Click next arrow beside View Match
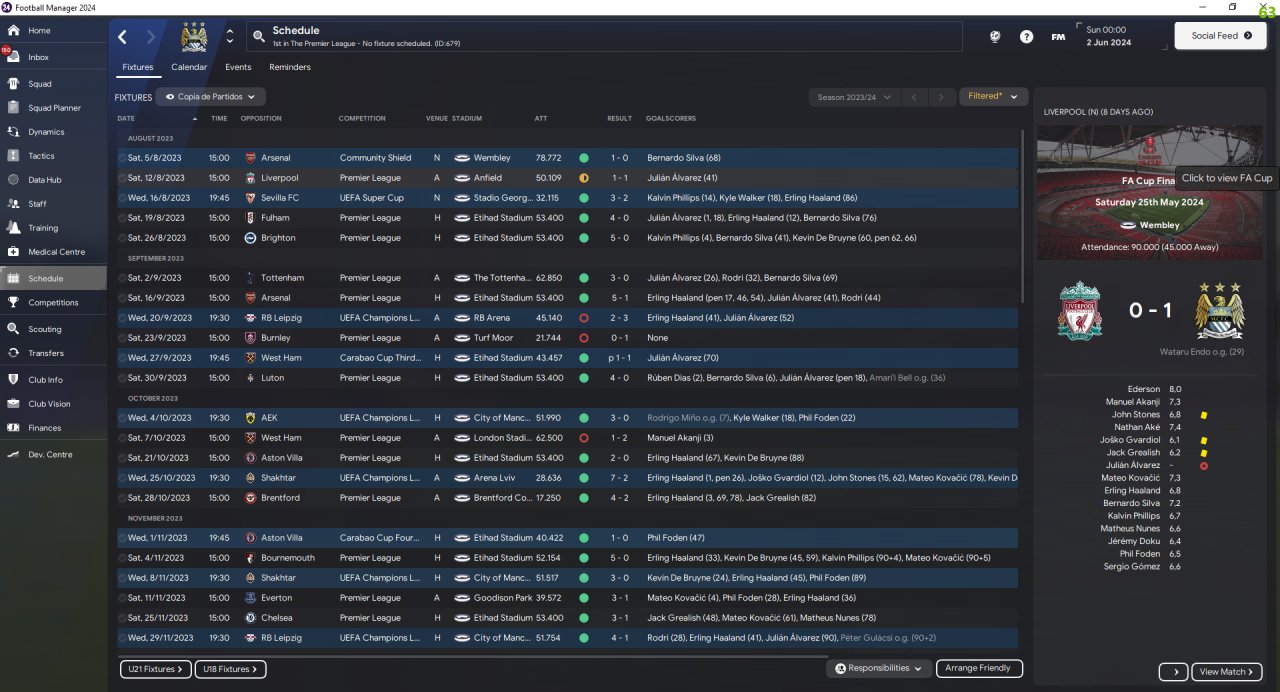 click(x=1174, y=672)
